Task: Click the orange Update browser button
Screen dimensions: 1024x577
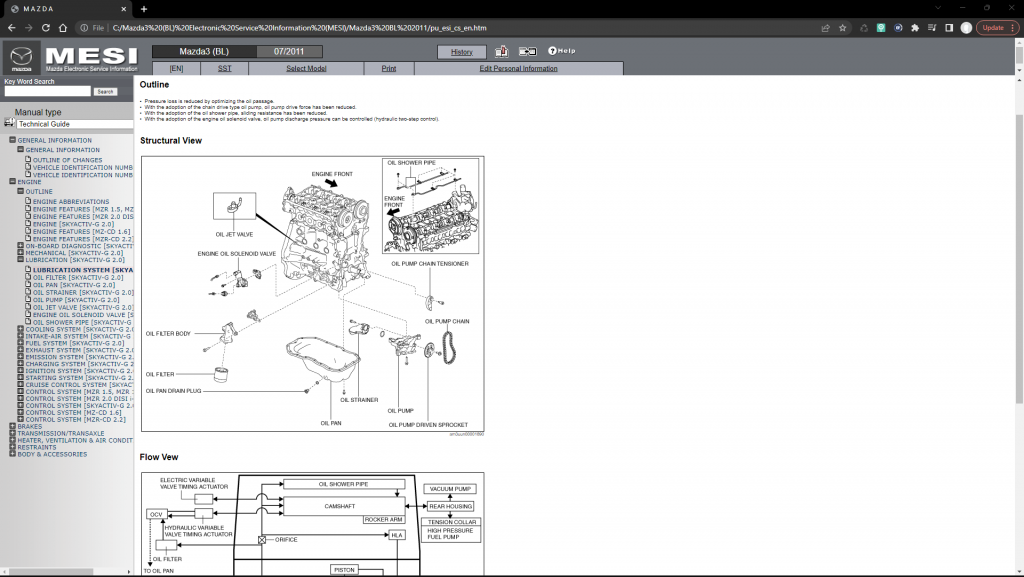Action: coord(993,27)
